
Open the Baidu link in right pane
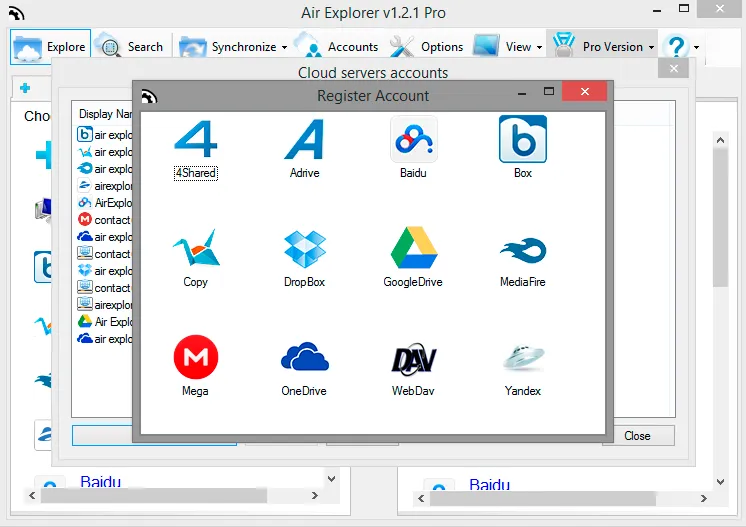(x=490, y=485)
